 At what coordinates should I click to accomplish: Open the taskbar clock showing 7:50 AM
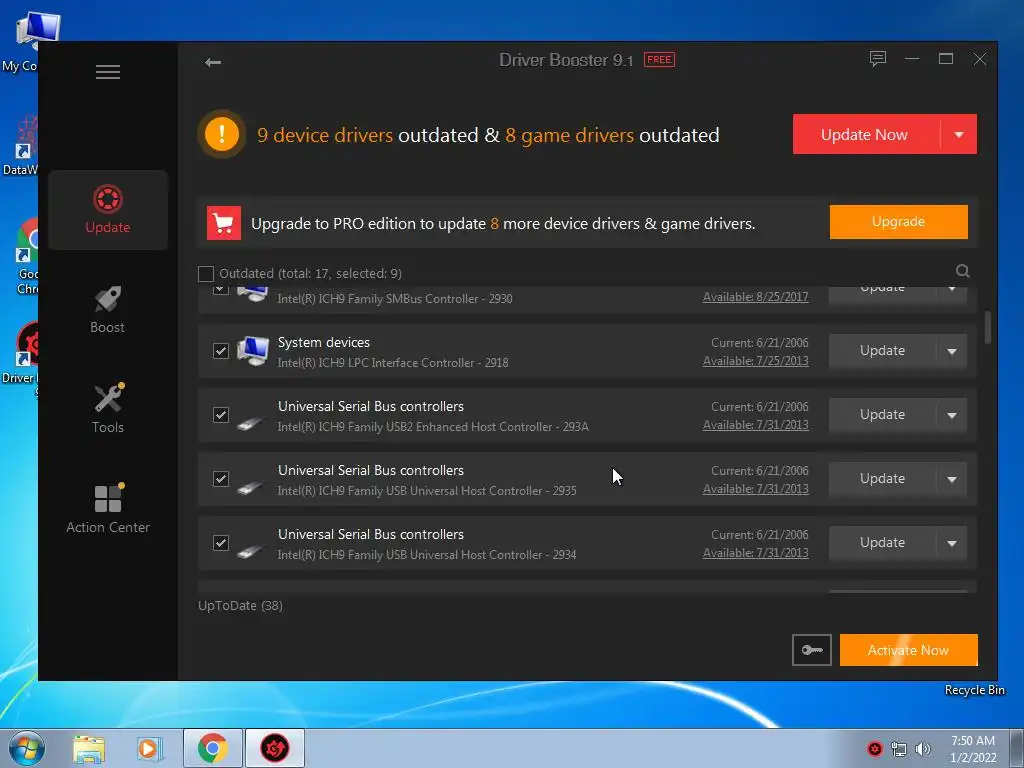pyautogui.click(x=973, y=748)
